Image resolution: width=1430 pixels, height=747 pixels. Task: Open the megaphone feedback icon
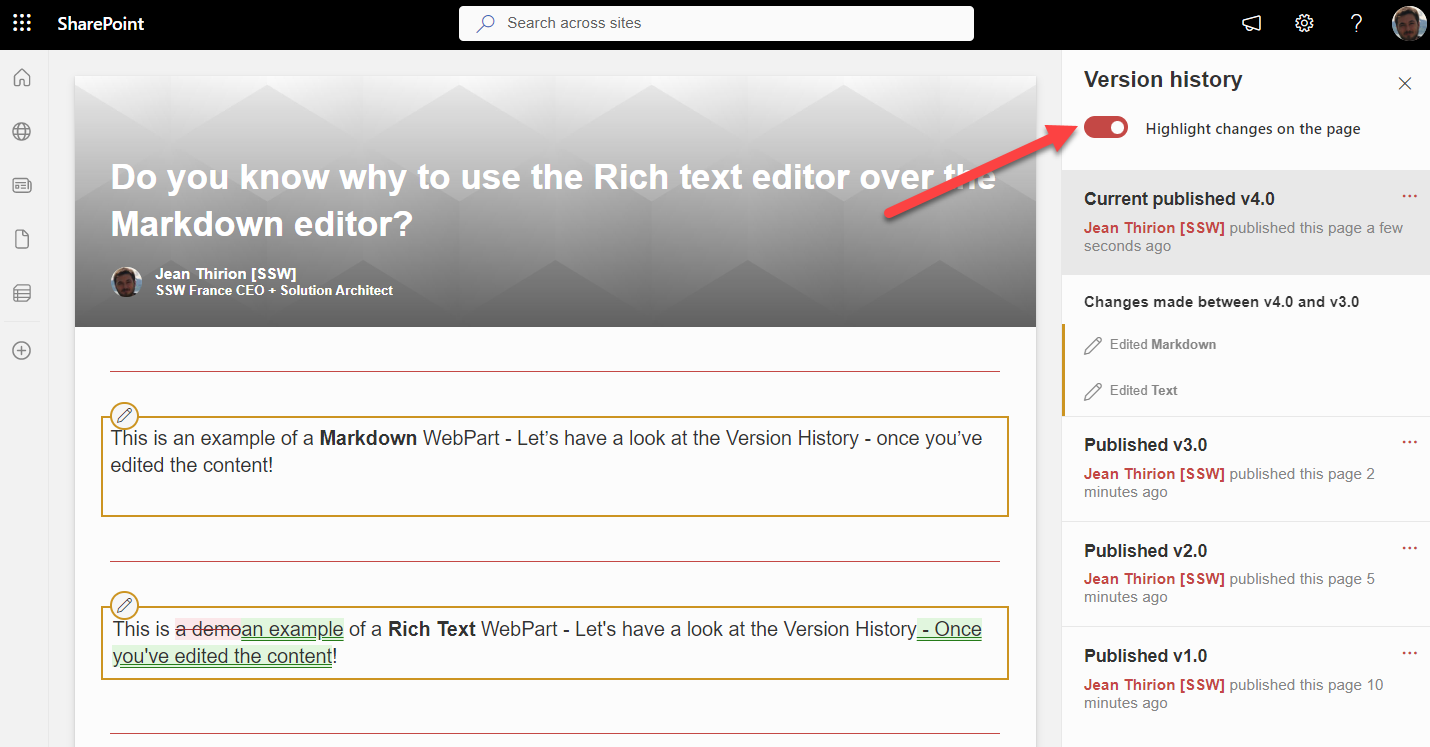click(1252, 24)
